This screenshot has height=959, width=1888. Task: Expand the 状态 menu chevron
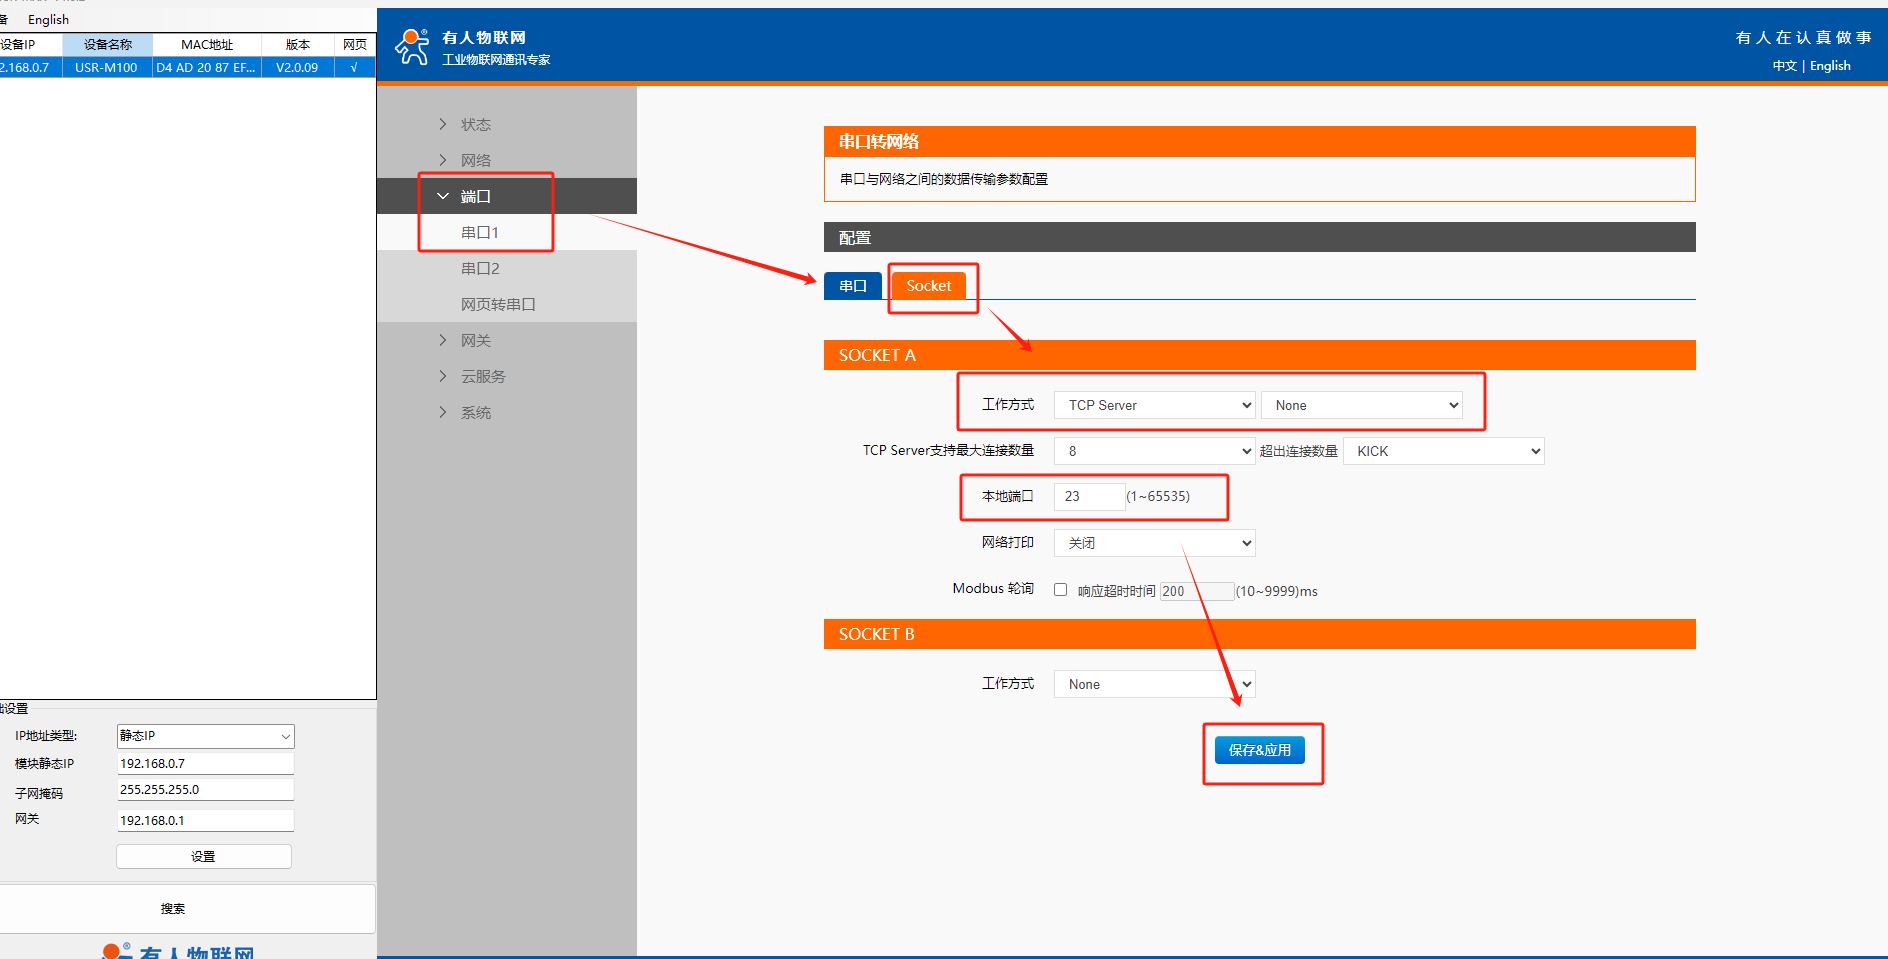443,124
